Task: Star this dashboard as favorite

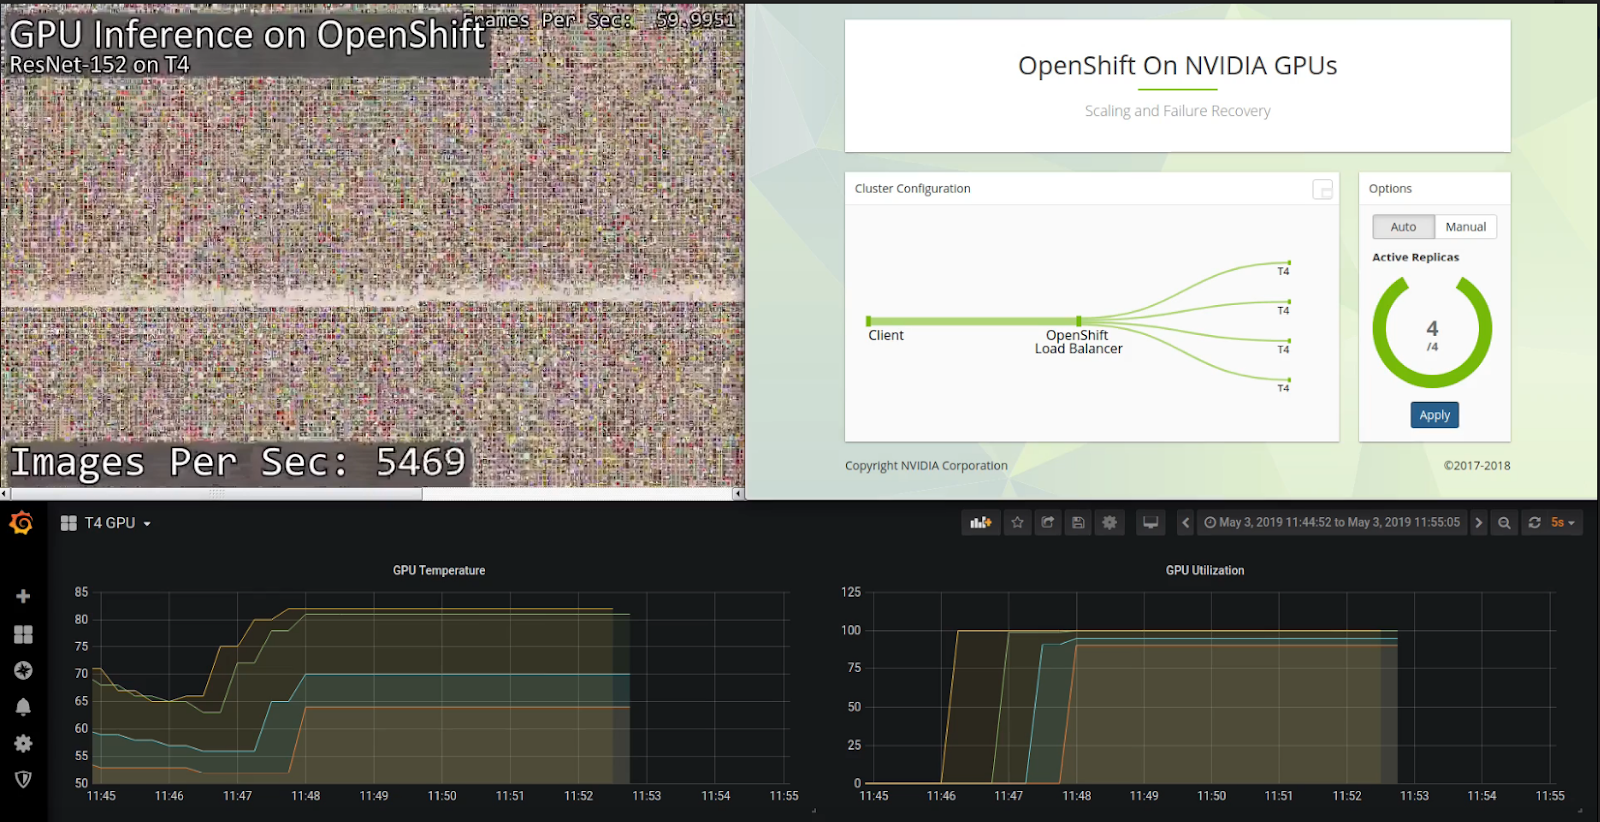Action: (x=1017, y=522)
